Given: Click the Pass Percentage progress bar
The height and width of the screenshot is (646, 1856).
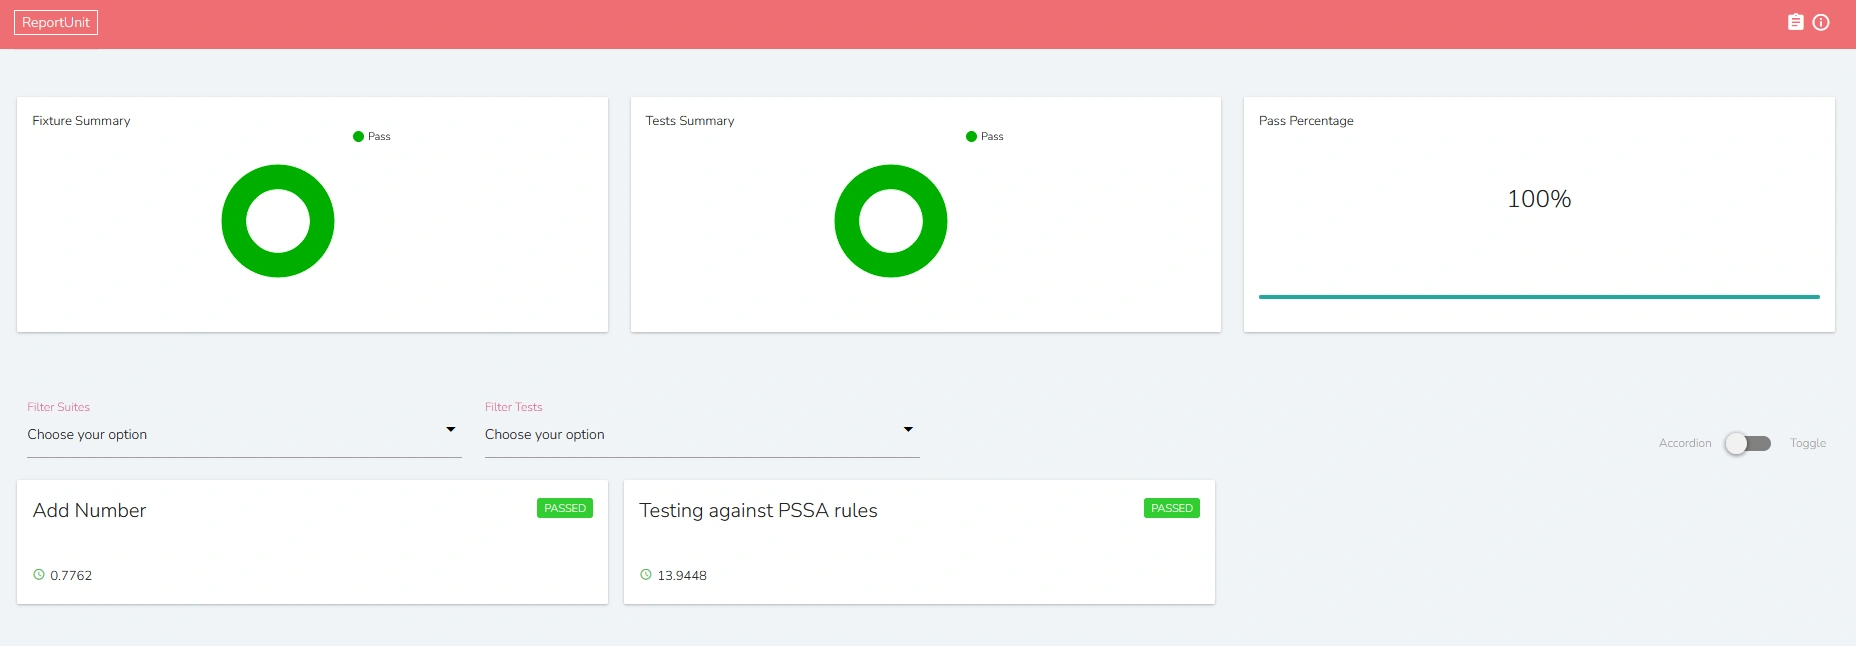Looking at the screenshot, I should (1539, 297).
